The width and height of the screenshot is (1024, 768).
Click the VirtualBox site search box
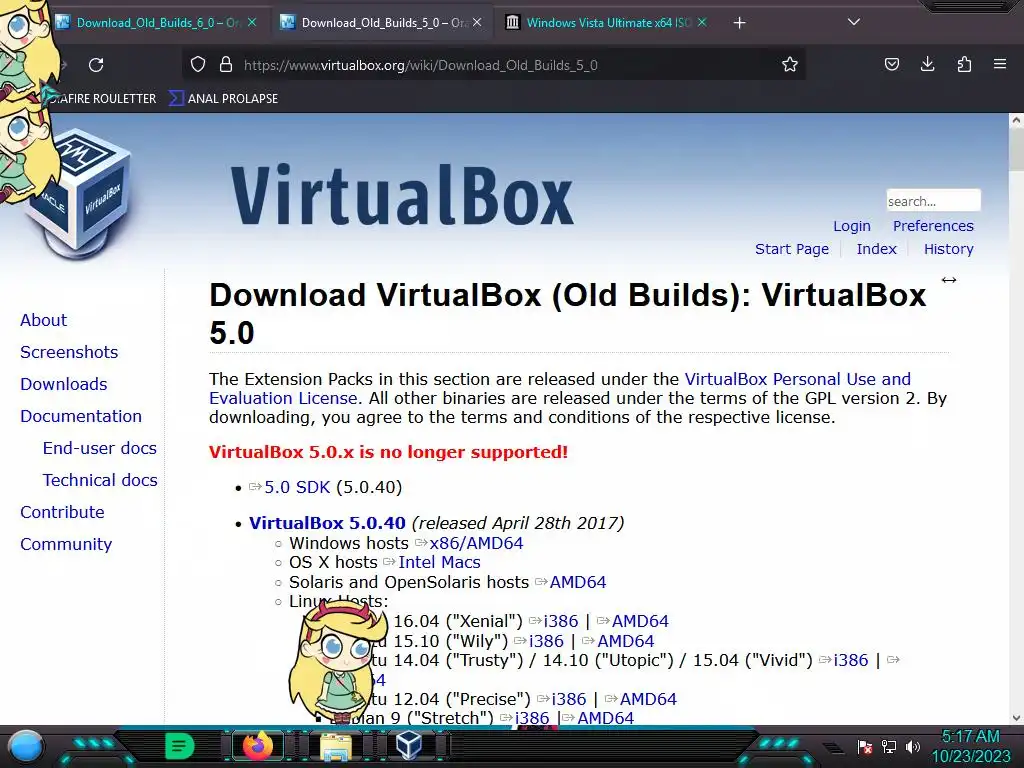click(933, 200)
